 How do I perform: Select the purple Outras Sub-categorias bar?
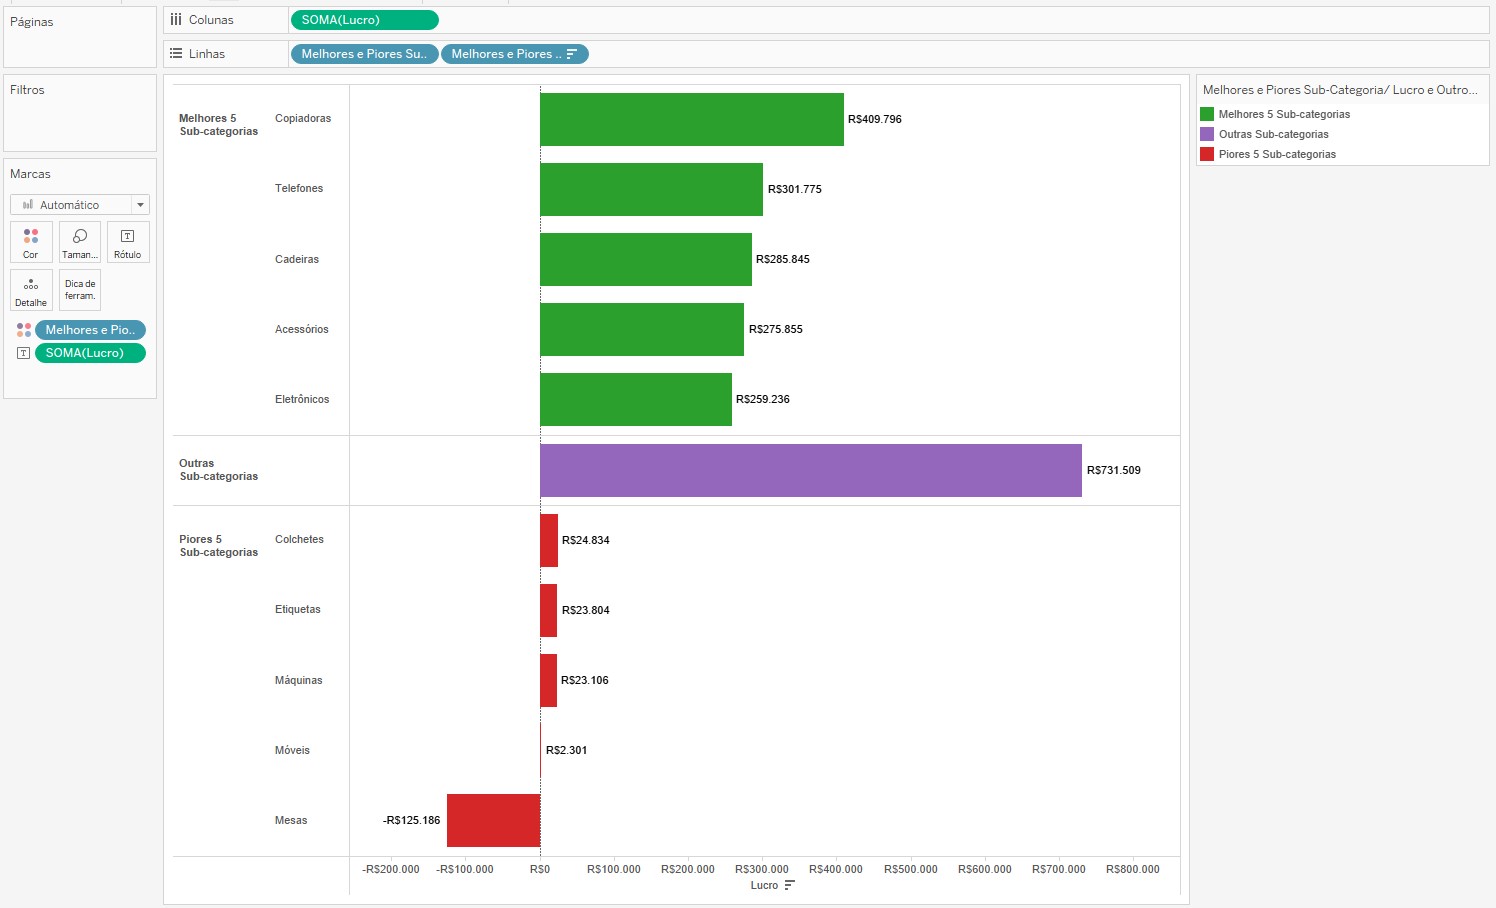point(811,471)
